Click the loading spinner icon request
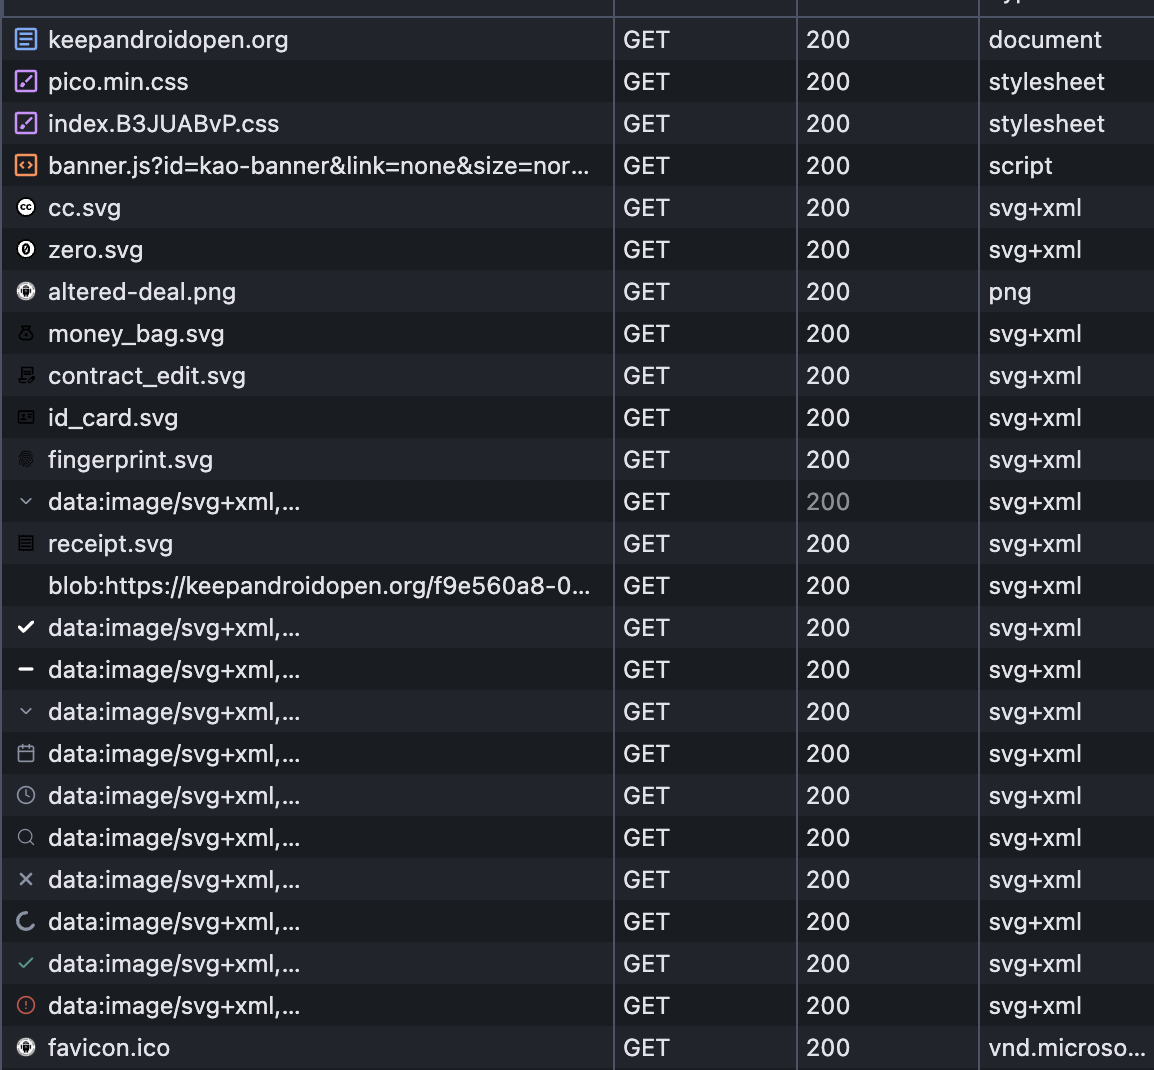1154x1070 pixels. (x=26, y=922)
